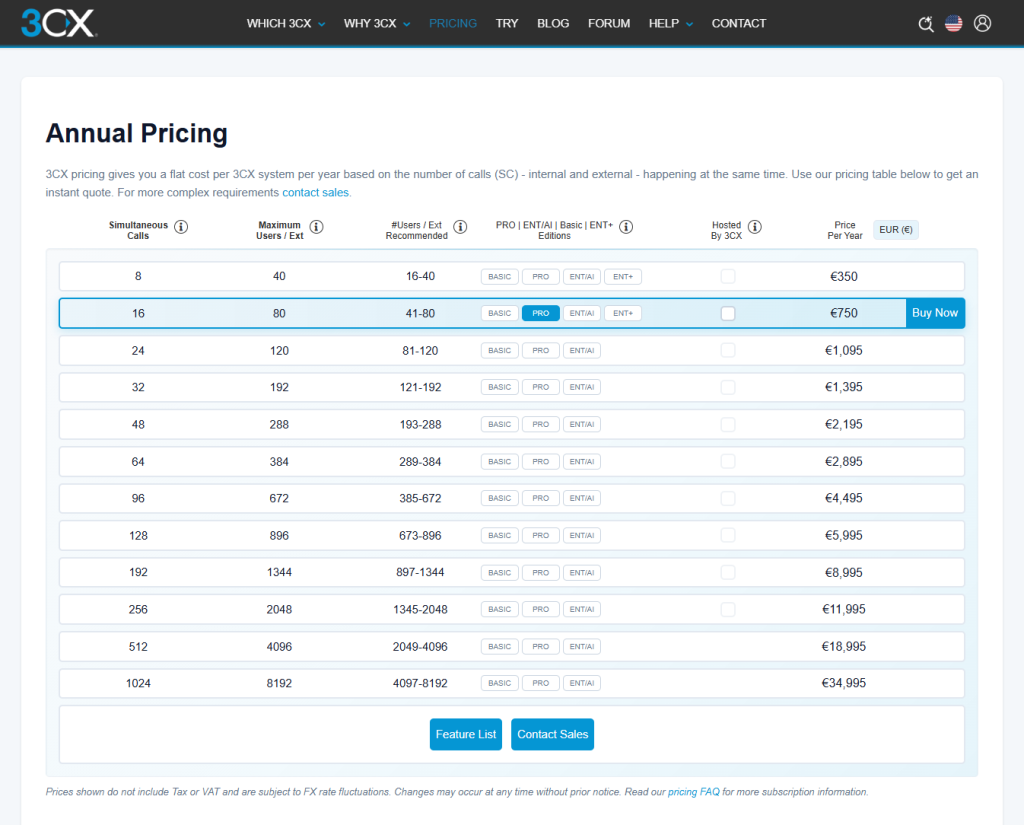
Task: Open the user account profile icon
Action: pos(982,23)
